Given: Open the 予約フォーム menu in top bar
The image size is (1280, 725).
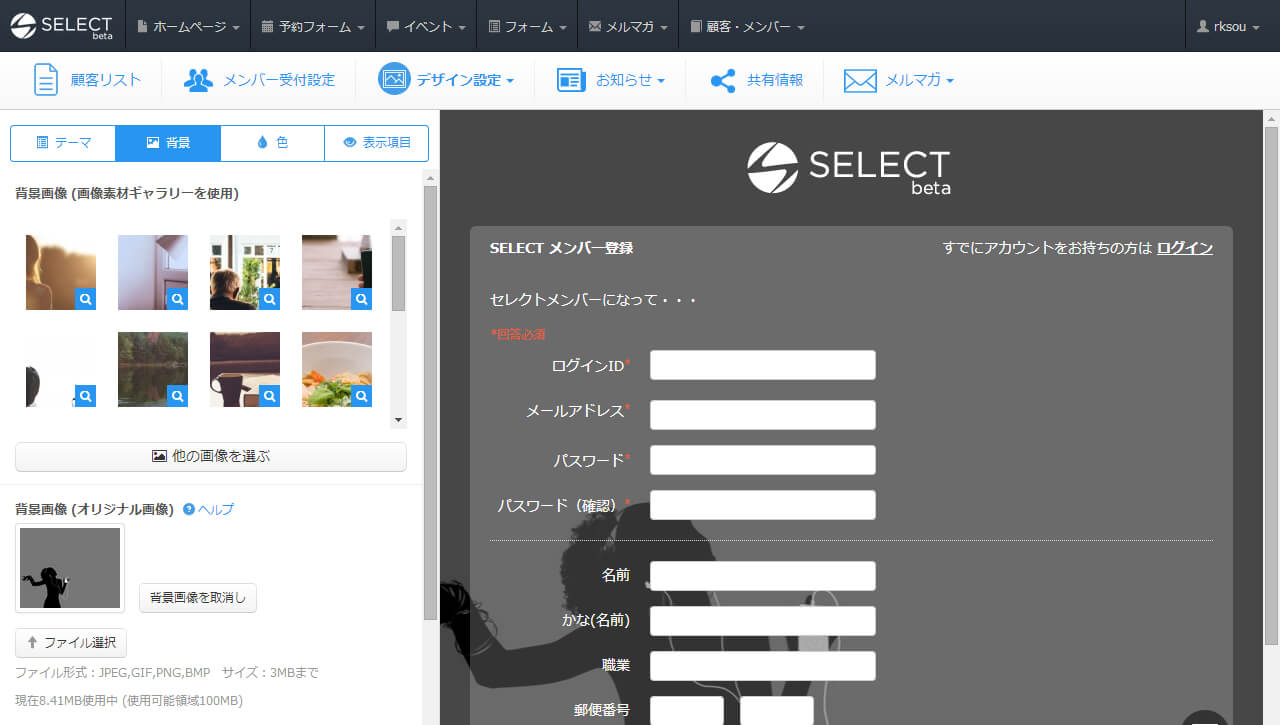Looking at the screenshot, I should click(x=312, y=26).
